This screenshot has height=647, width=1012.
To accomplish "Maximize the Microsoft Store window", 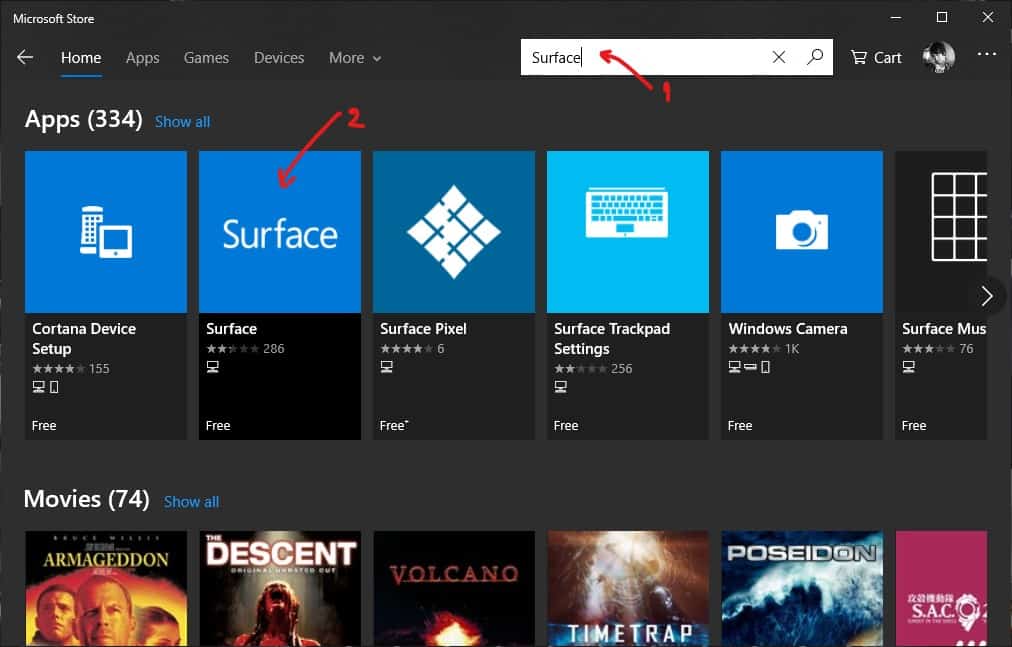I will pos(942,17).
